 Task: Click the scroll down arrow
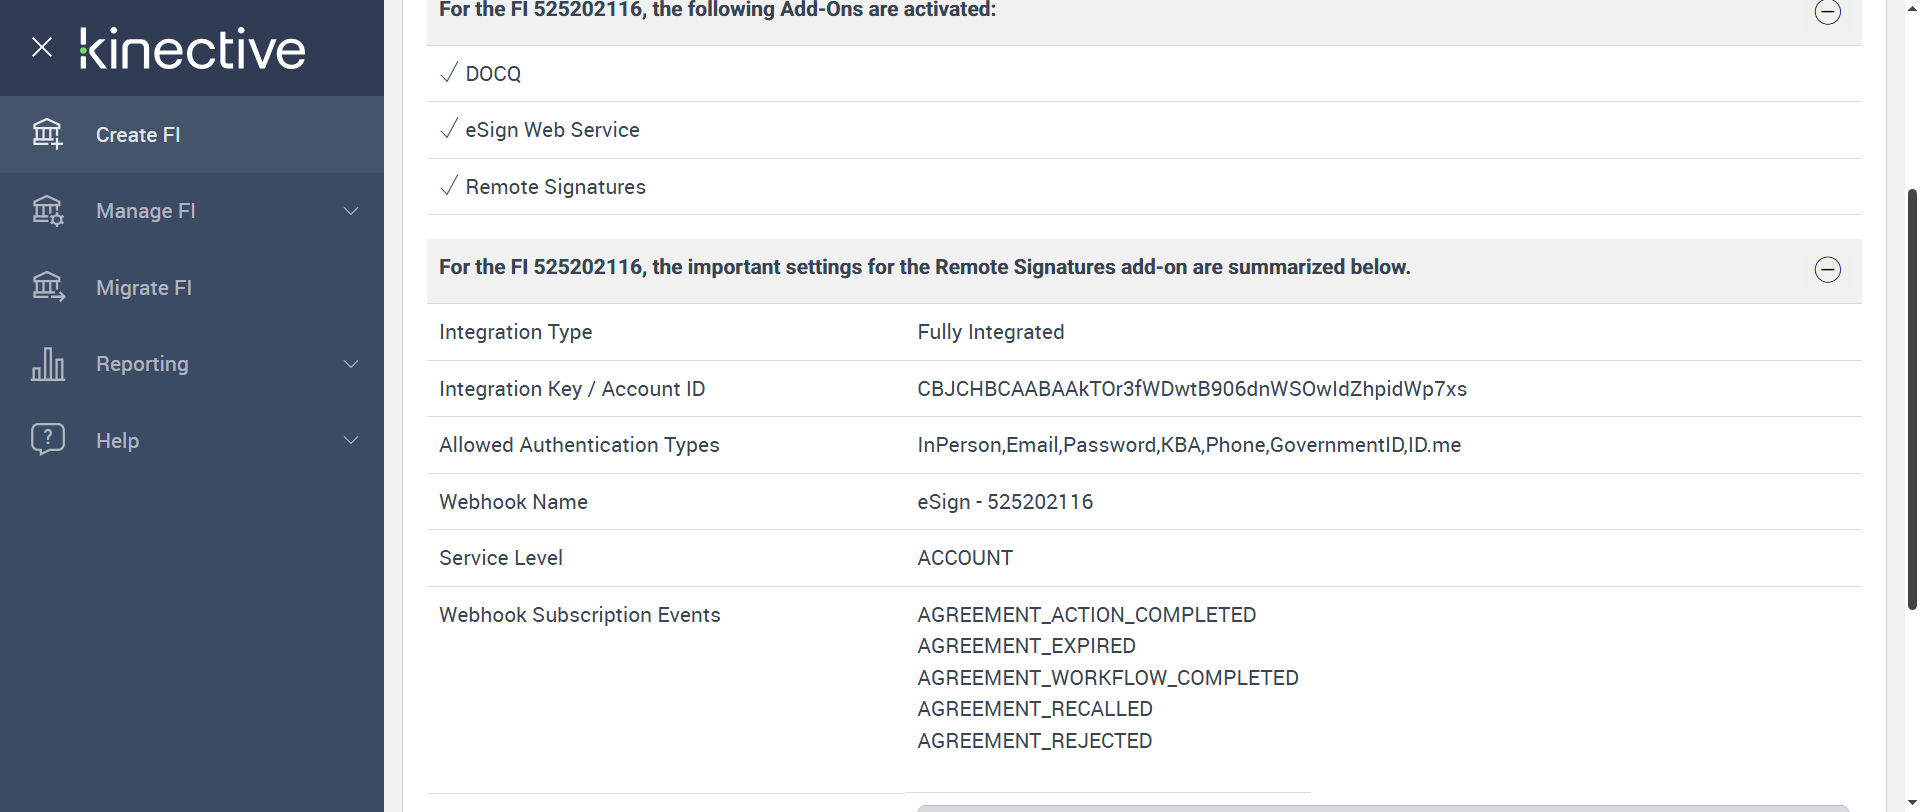[1912, 803]
